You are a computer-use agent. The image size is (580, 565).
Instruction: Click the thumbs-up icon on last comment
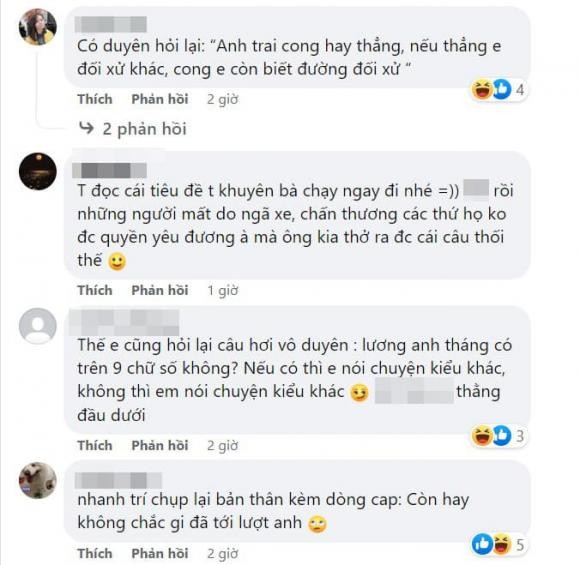(x=482, y=544)
